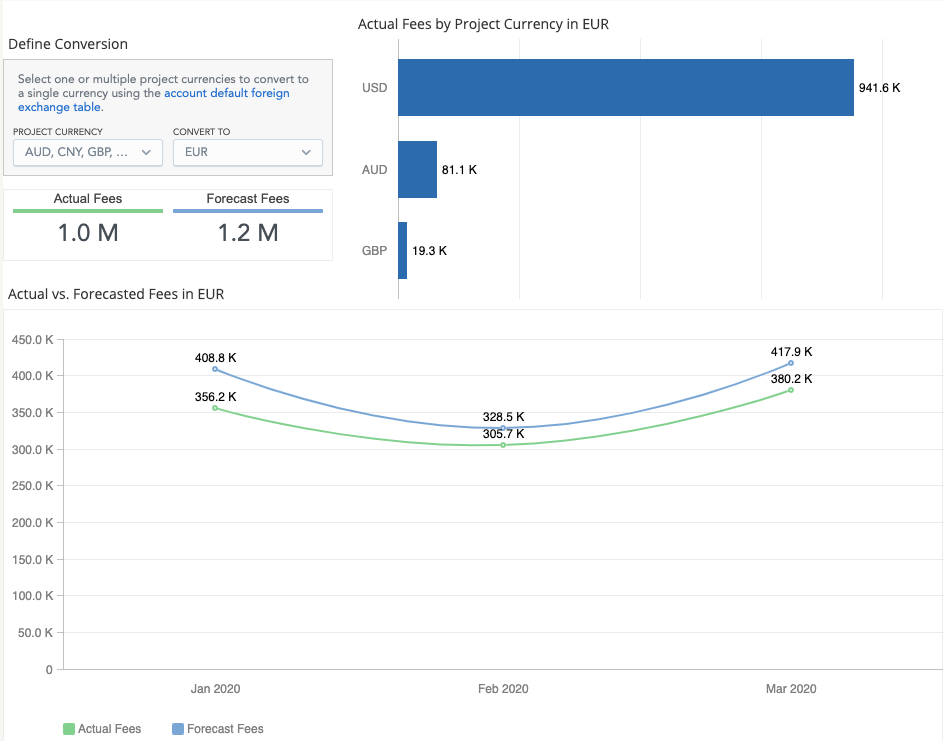Screen dimensions: 943x741
Task: Click the Feb 2020 axis label
Action: click(503, 689)
